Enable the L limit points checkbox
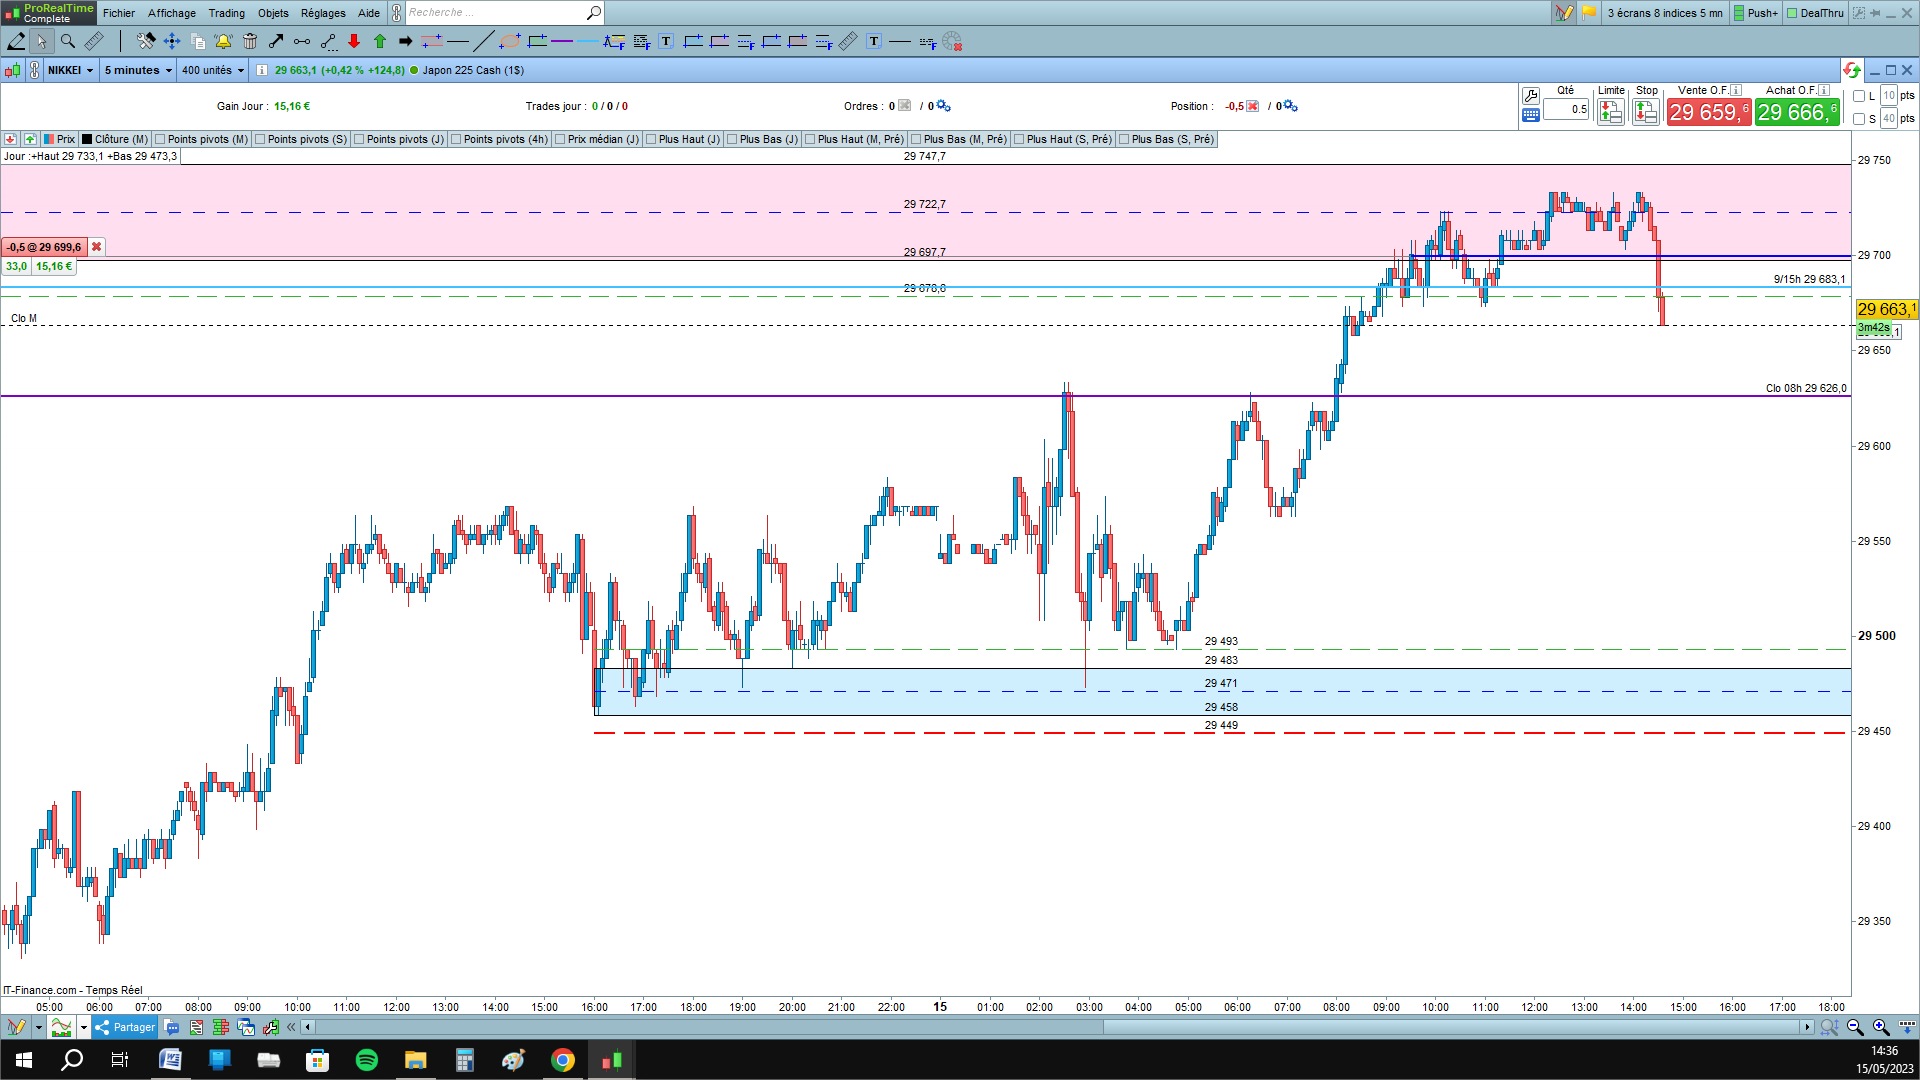This screenshot has height=1080, width=1920. [1859, 96]
